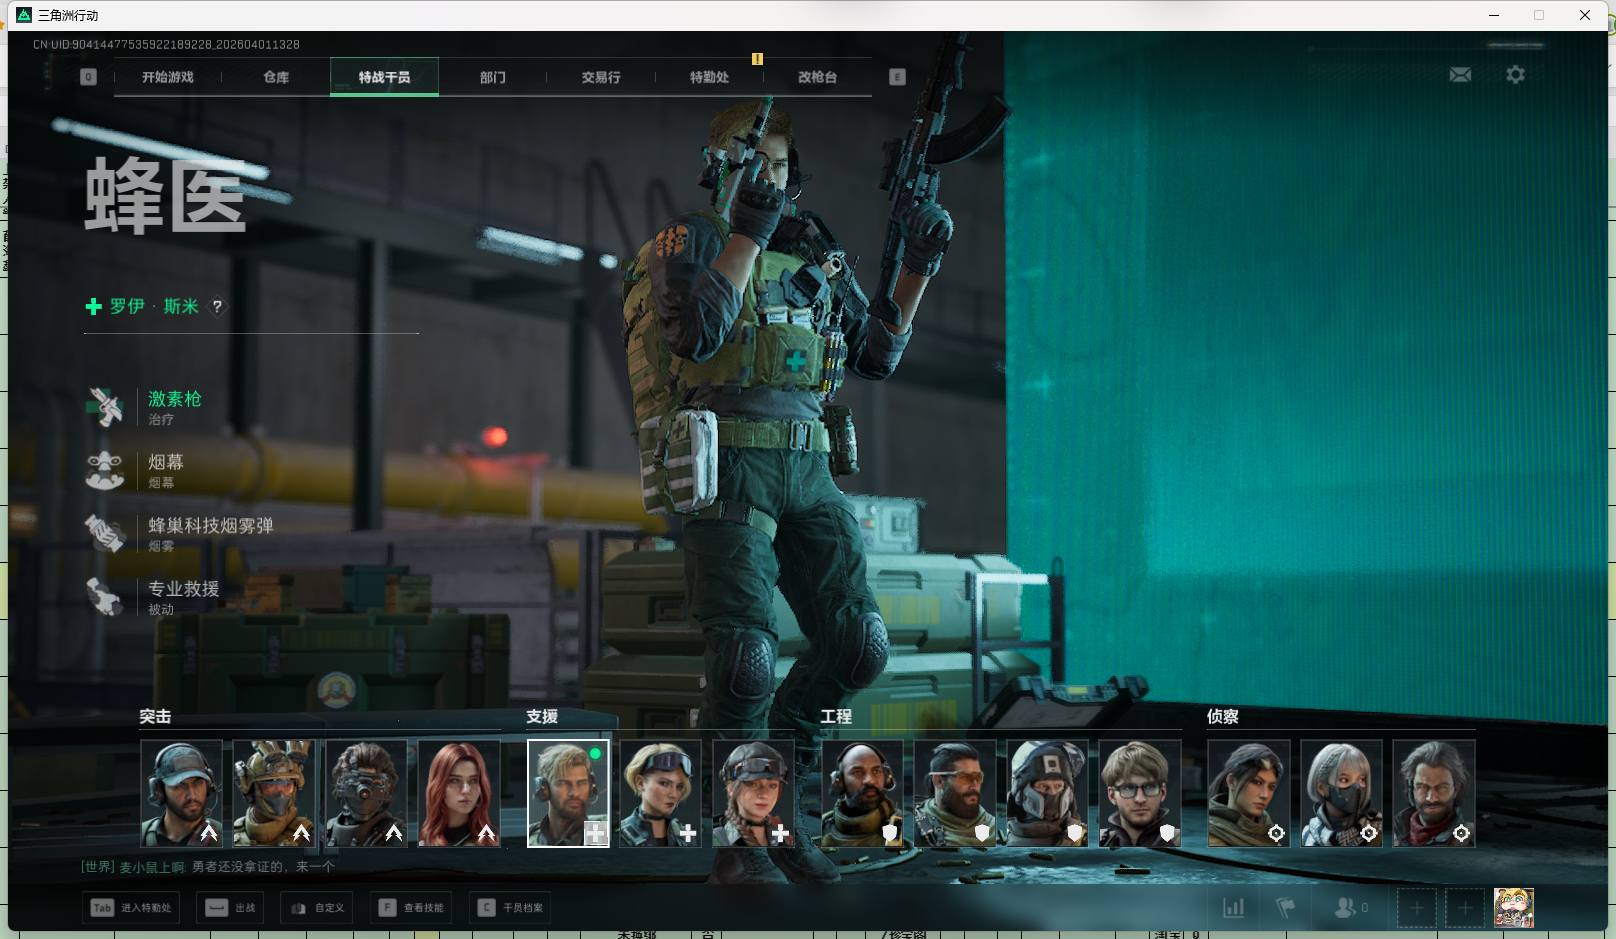Click the Q previous-tab key icon
Image resolution: width=1616 pixels, height=939 pixels.
click(x=88, y=77)
